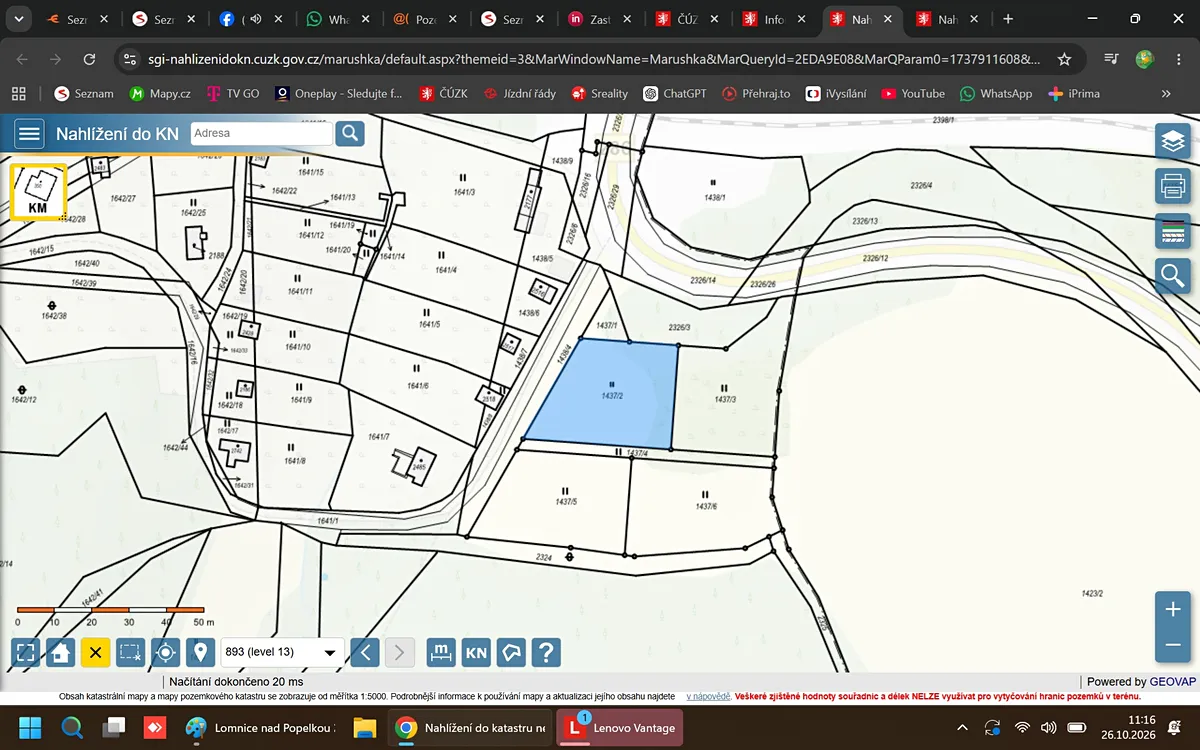Viewport: 1200px width, 750px height.
Task: Select the rectangle selection tool
Action: click(x=131, y=653)
